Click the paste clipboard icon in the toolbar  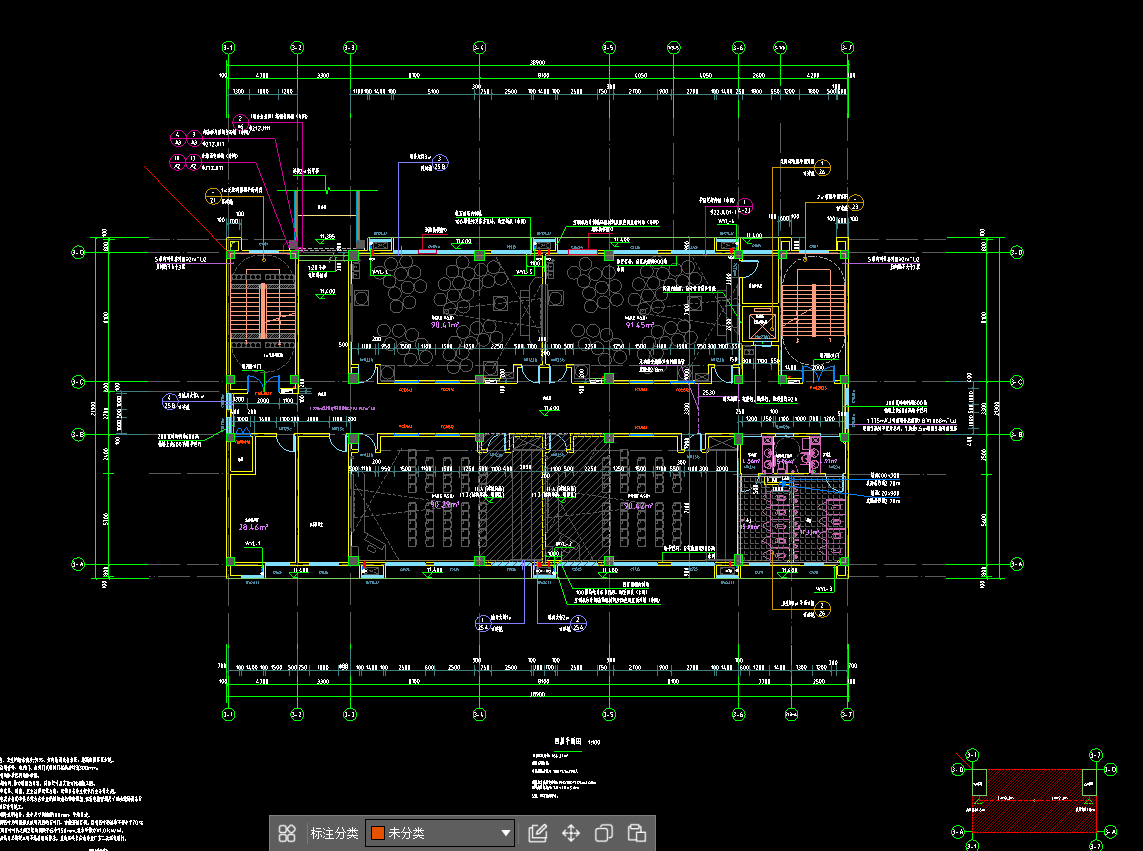[x=636, y=833]
